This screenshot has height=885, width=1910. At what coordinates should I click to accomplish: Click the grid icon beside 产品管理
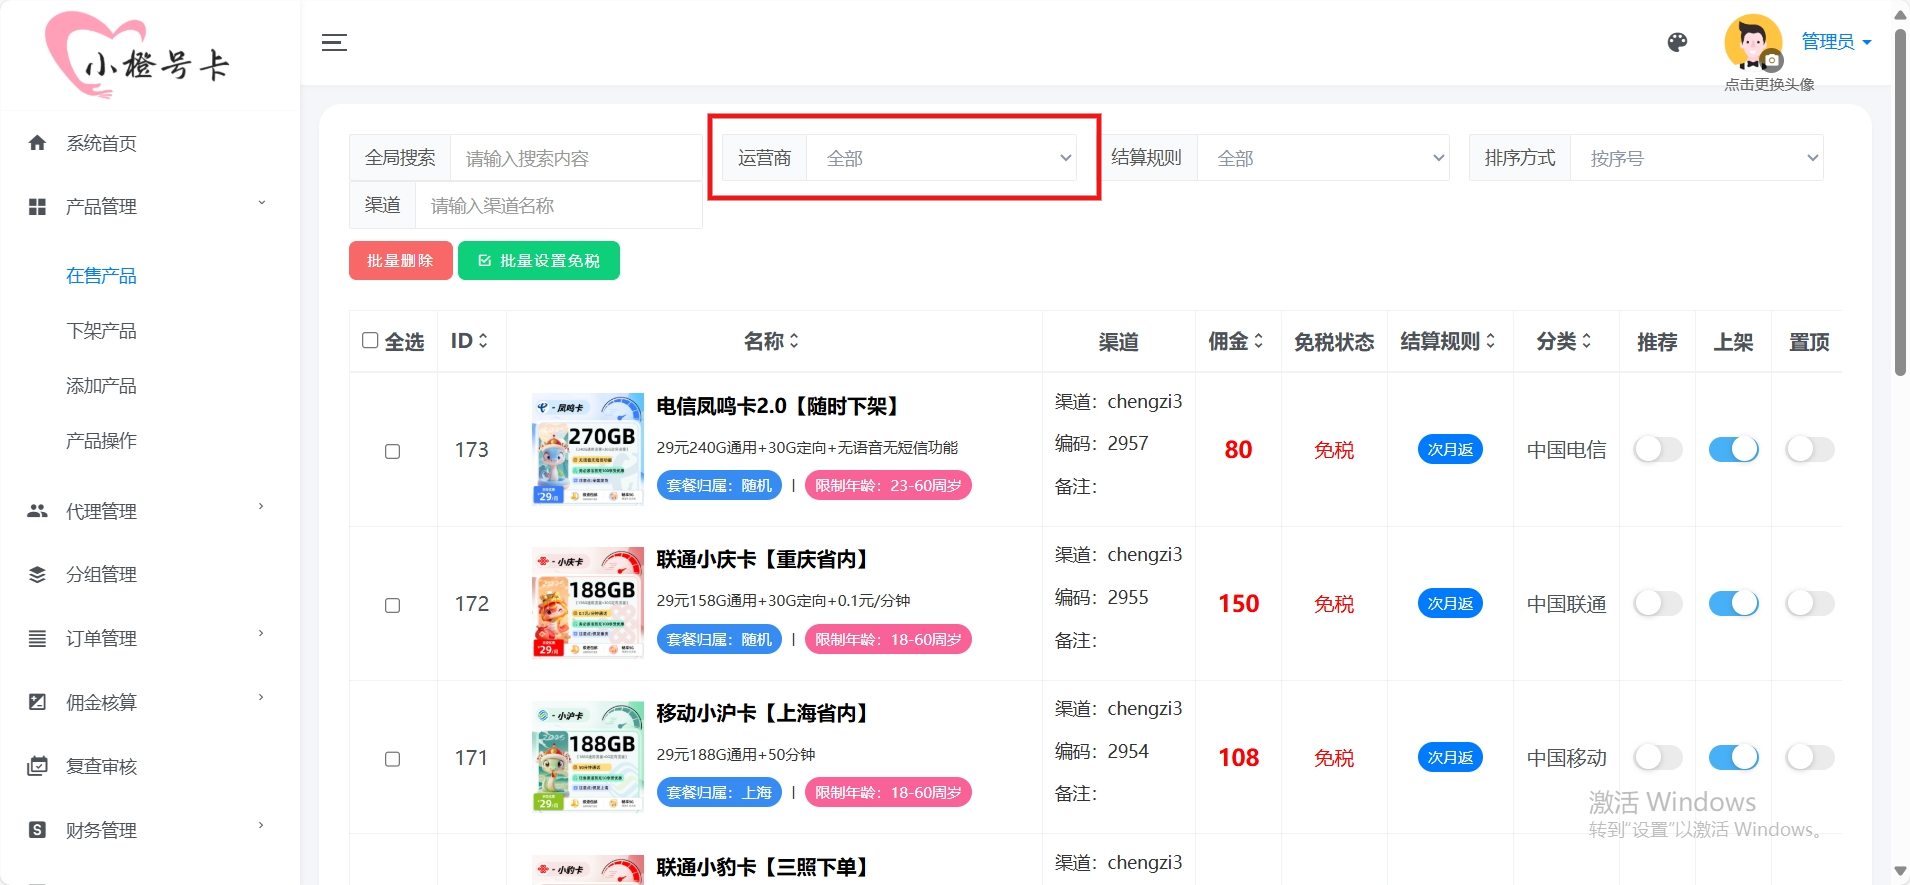[x=37, y=207]
